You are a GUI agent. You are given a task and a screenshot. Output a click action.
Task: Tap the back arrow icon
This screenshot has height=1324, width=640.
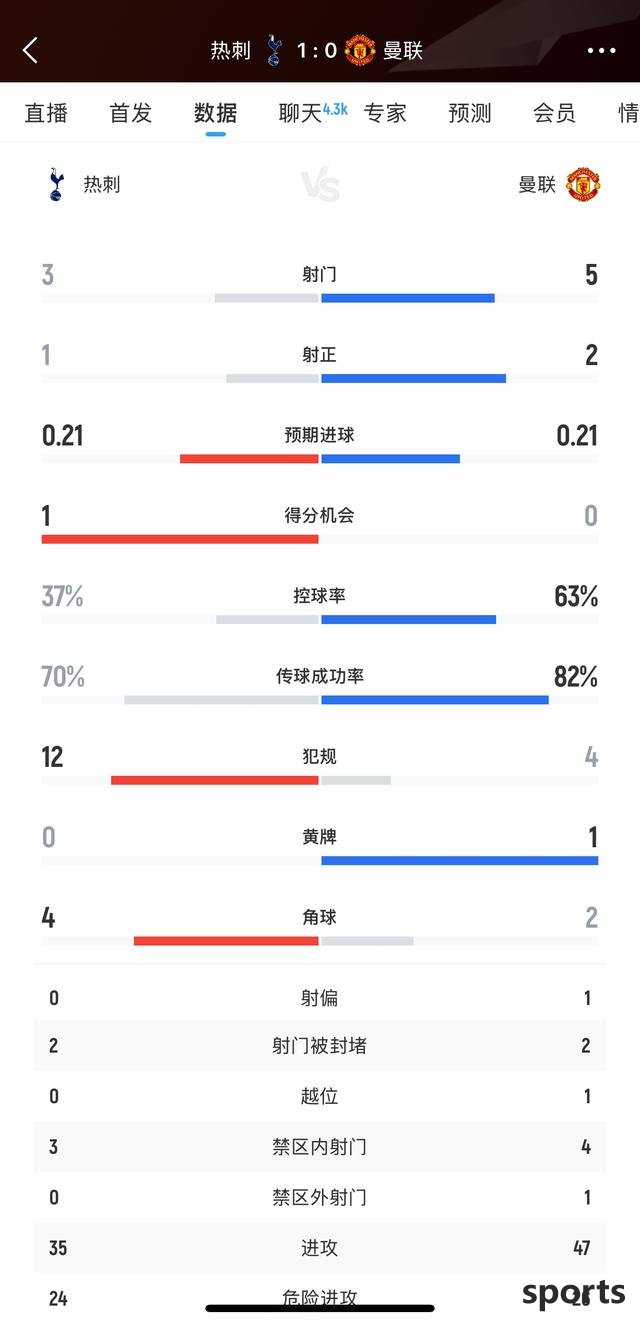(x=30, y=50)
